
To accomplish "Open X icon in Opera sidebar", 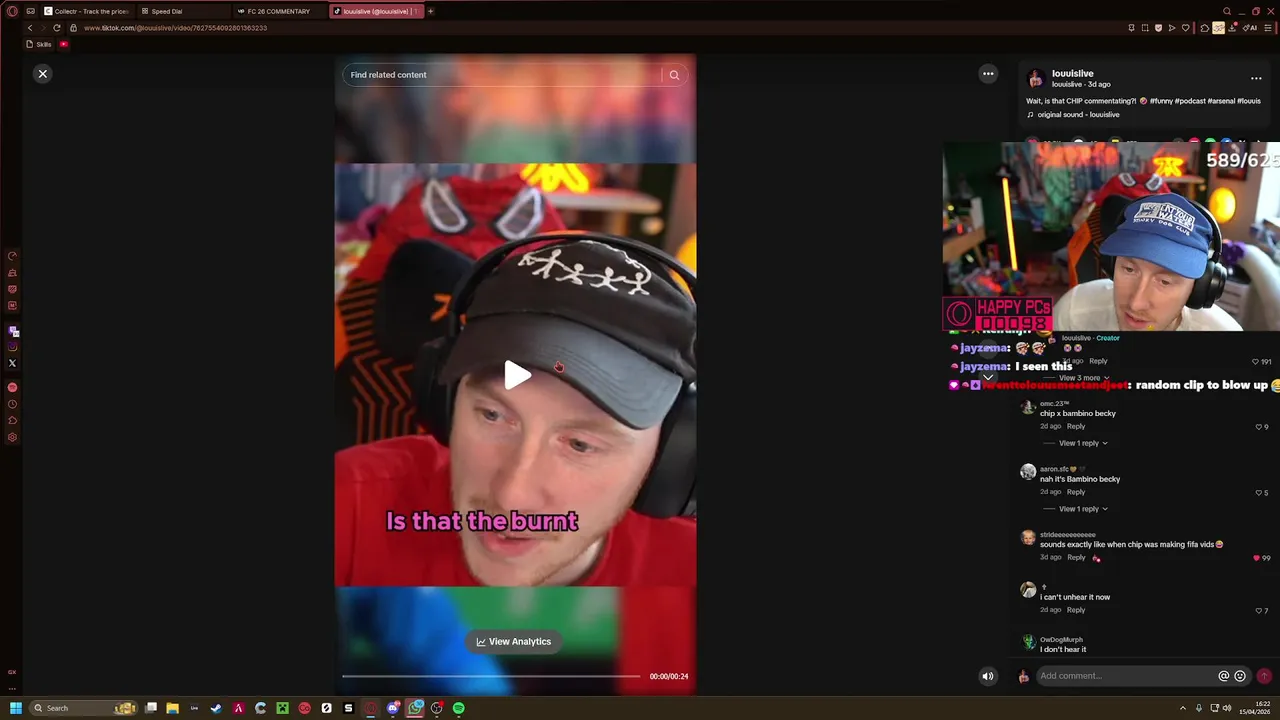I will 12,363.
